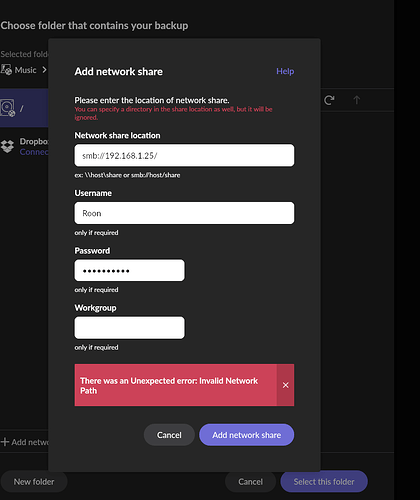Cancel the Add network share dialog

pos(169,435)
